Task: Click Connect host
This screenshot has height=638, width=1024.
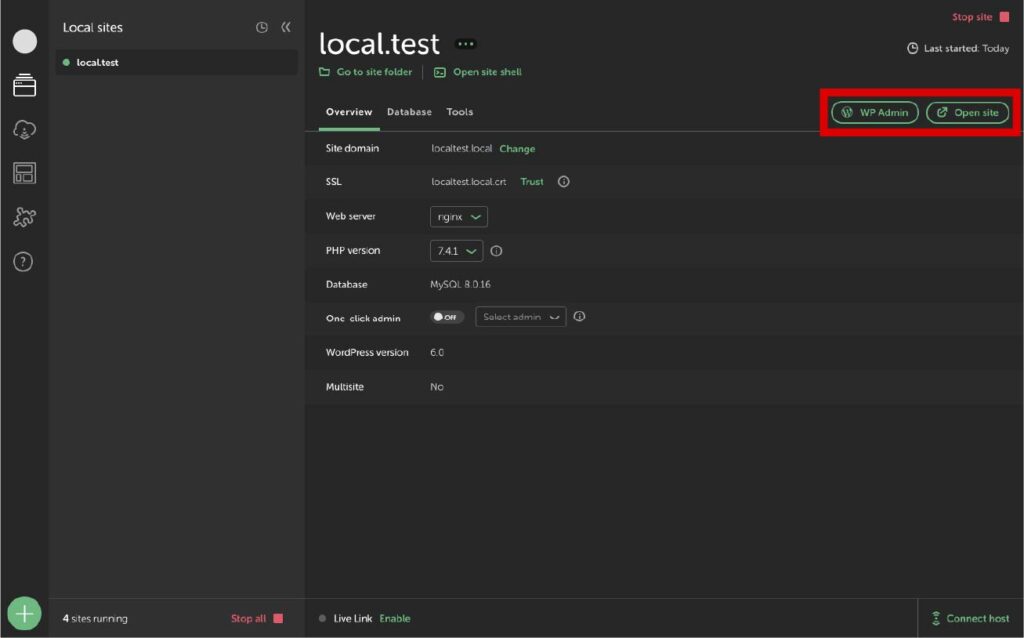Action: point(970,618)
